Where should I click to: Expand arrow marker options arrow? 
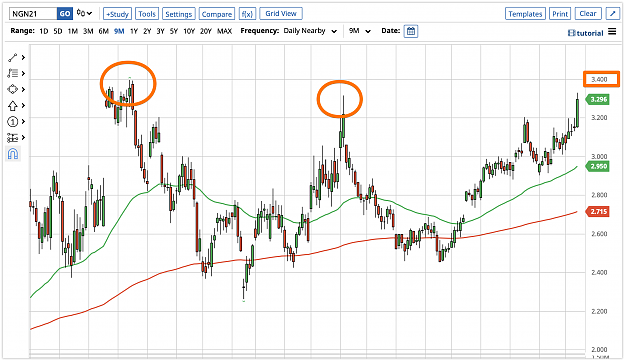(x=24, y=106)
